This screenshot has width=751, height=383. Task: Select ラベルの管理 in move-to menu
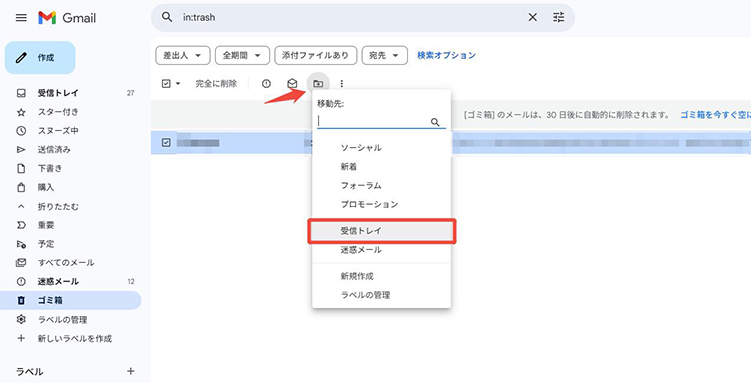tap(381, 295)
